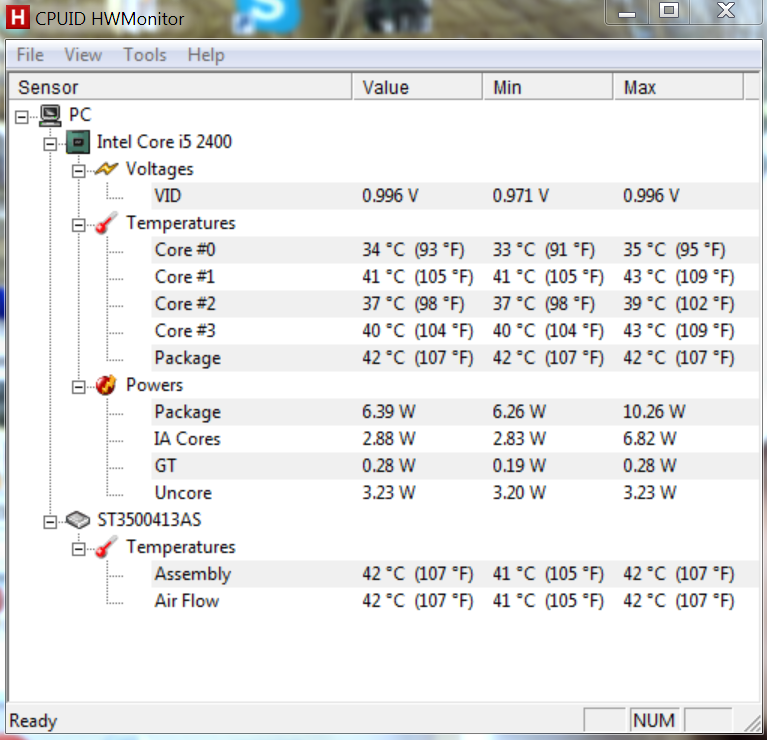767x740 pixels.
Task: Select the Assembly temperature row
Action: pyautogui.click(x=455, y=574)
